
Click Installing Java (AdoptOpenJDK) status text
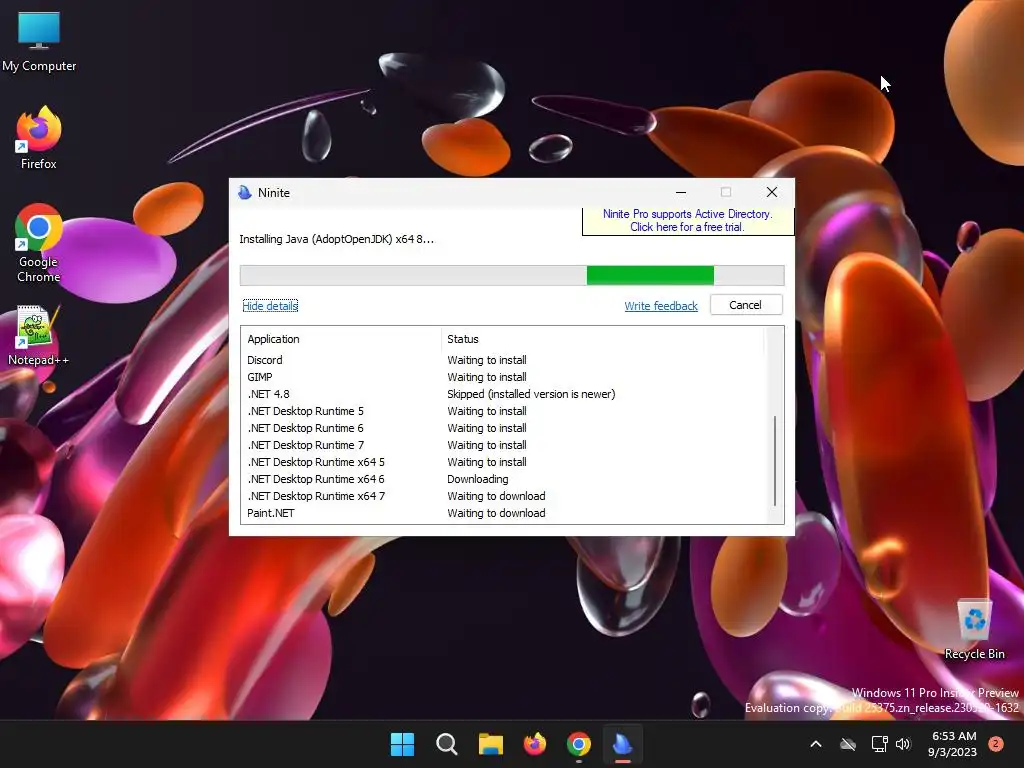[336, 239]
